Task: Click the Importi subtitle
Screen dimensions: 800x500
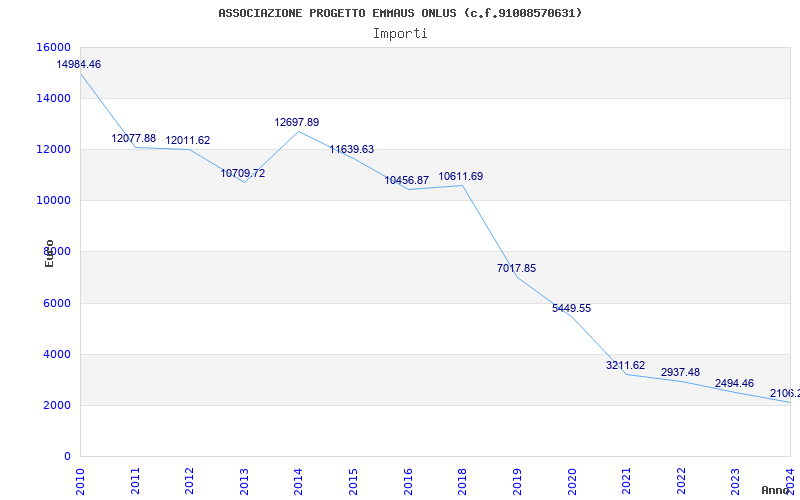Action: (400, 34)
